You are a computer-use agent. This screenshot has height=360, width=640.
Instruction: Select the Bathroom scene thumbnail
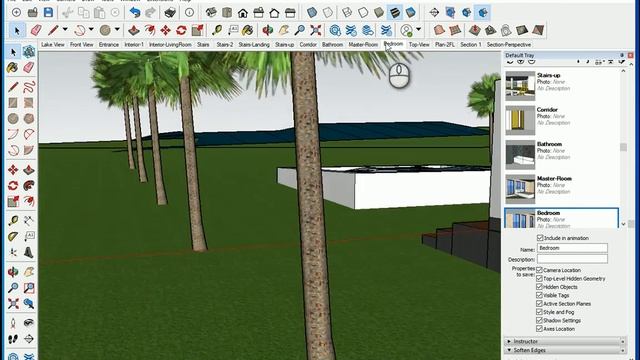click(520, 155)
